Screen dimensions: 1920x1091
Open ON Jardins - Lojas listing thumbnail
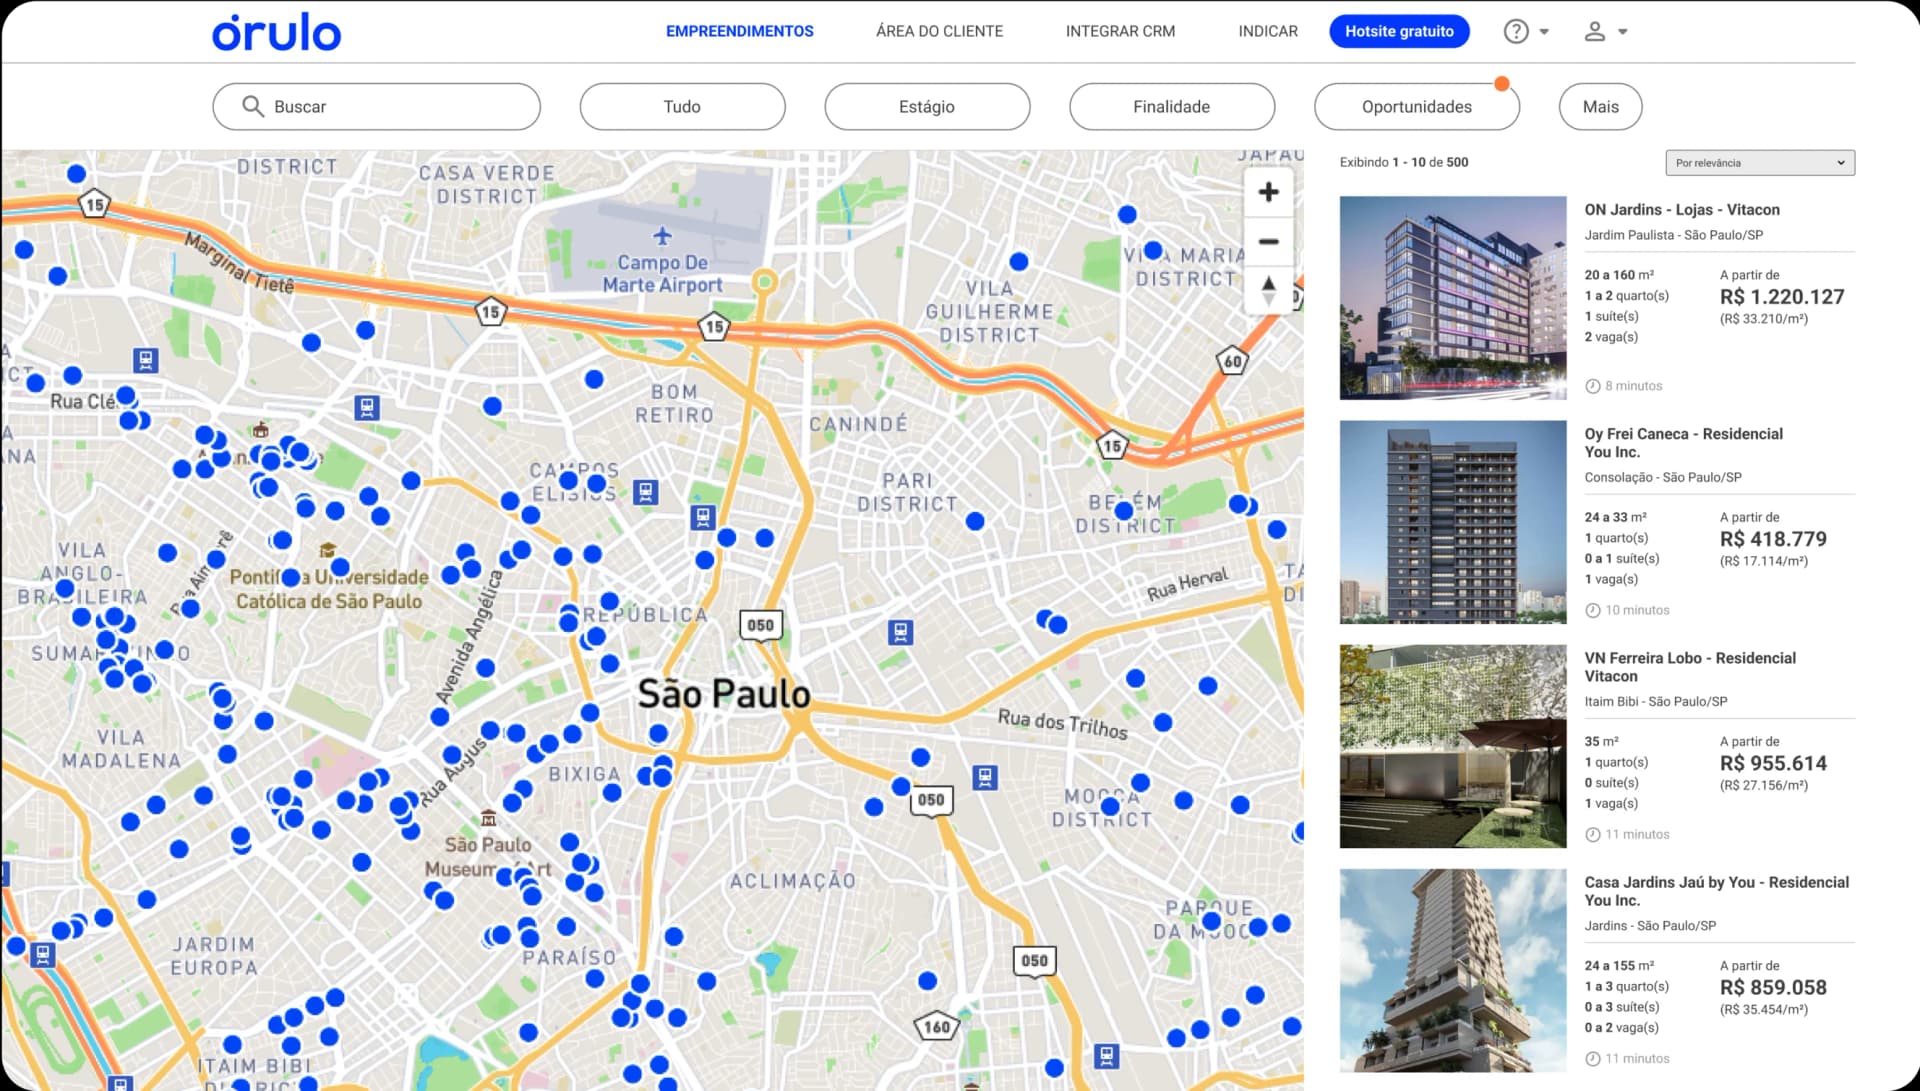point(1452,298)
